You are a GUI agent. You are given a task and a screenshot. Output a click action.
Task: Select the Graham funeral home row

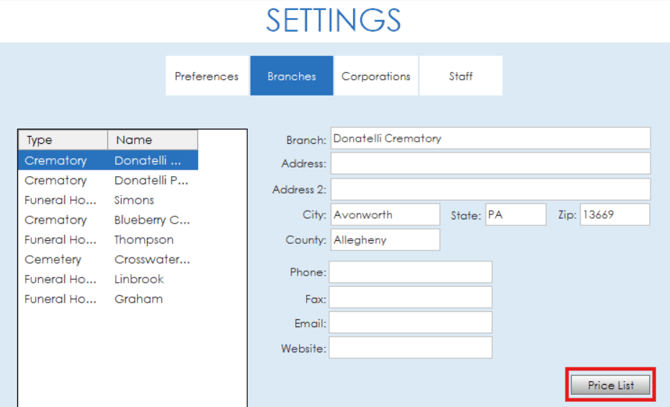click(x=108, y=299)
